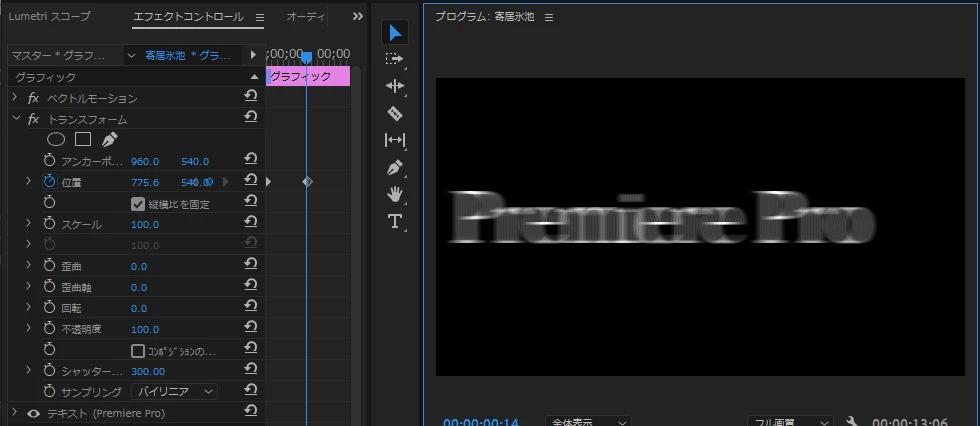Image resolution: width=980 pixels, height=426 pixels.
Task: Uncheck 縦横比を固定 checkbox
Action: coord(138,204)
